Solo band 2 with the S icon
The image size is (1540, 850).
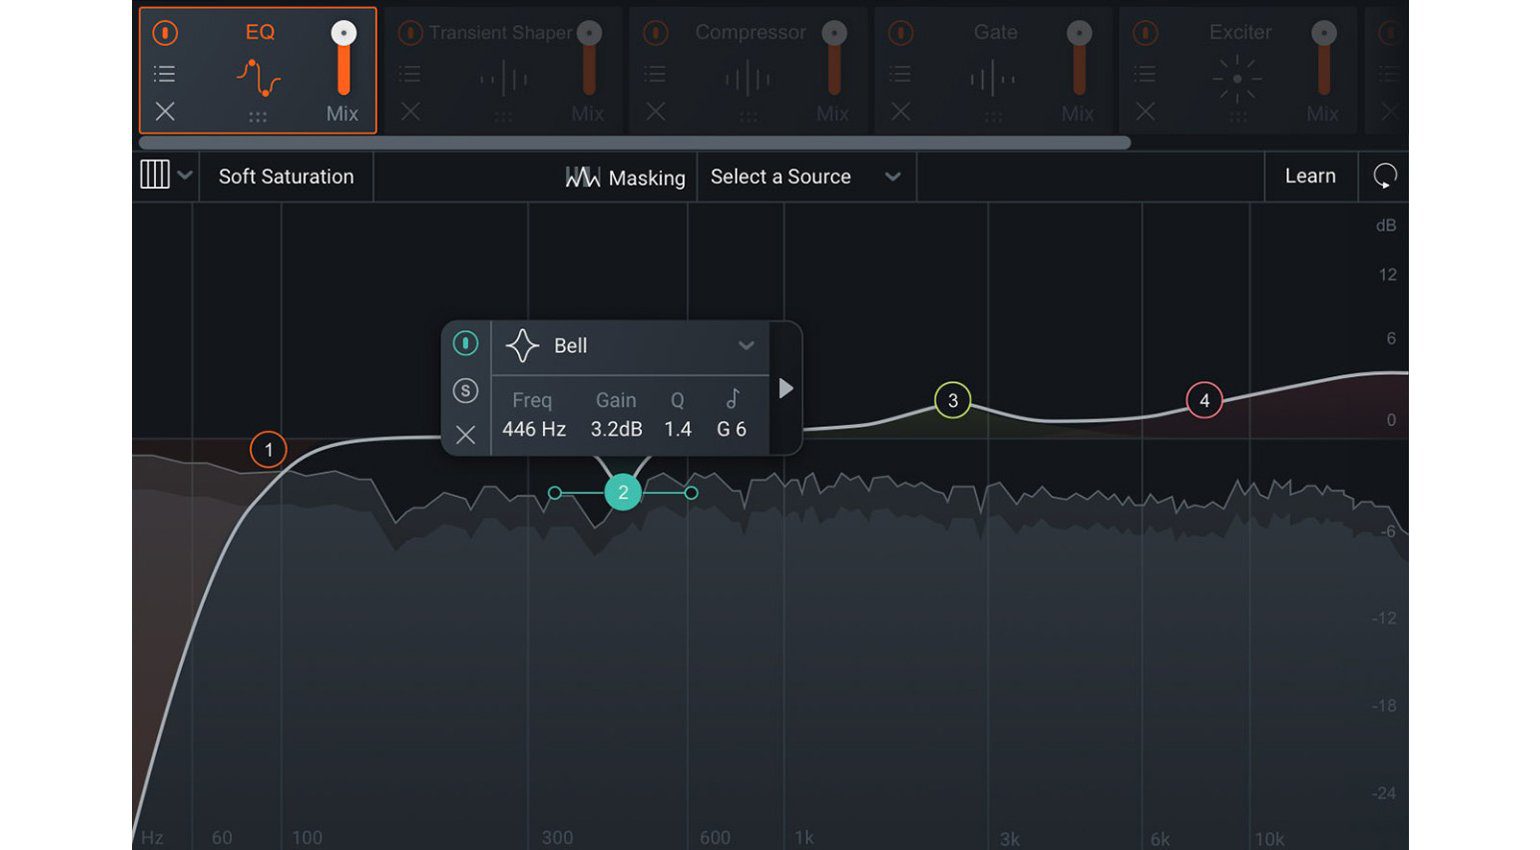point(465,390)
